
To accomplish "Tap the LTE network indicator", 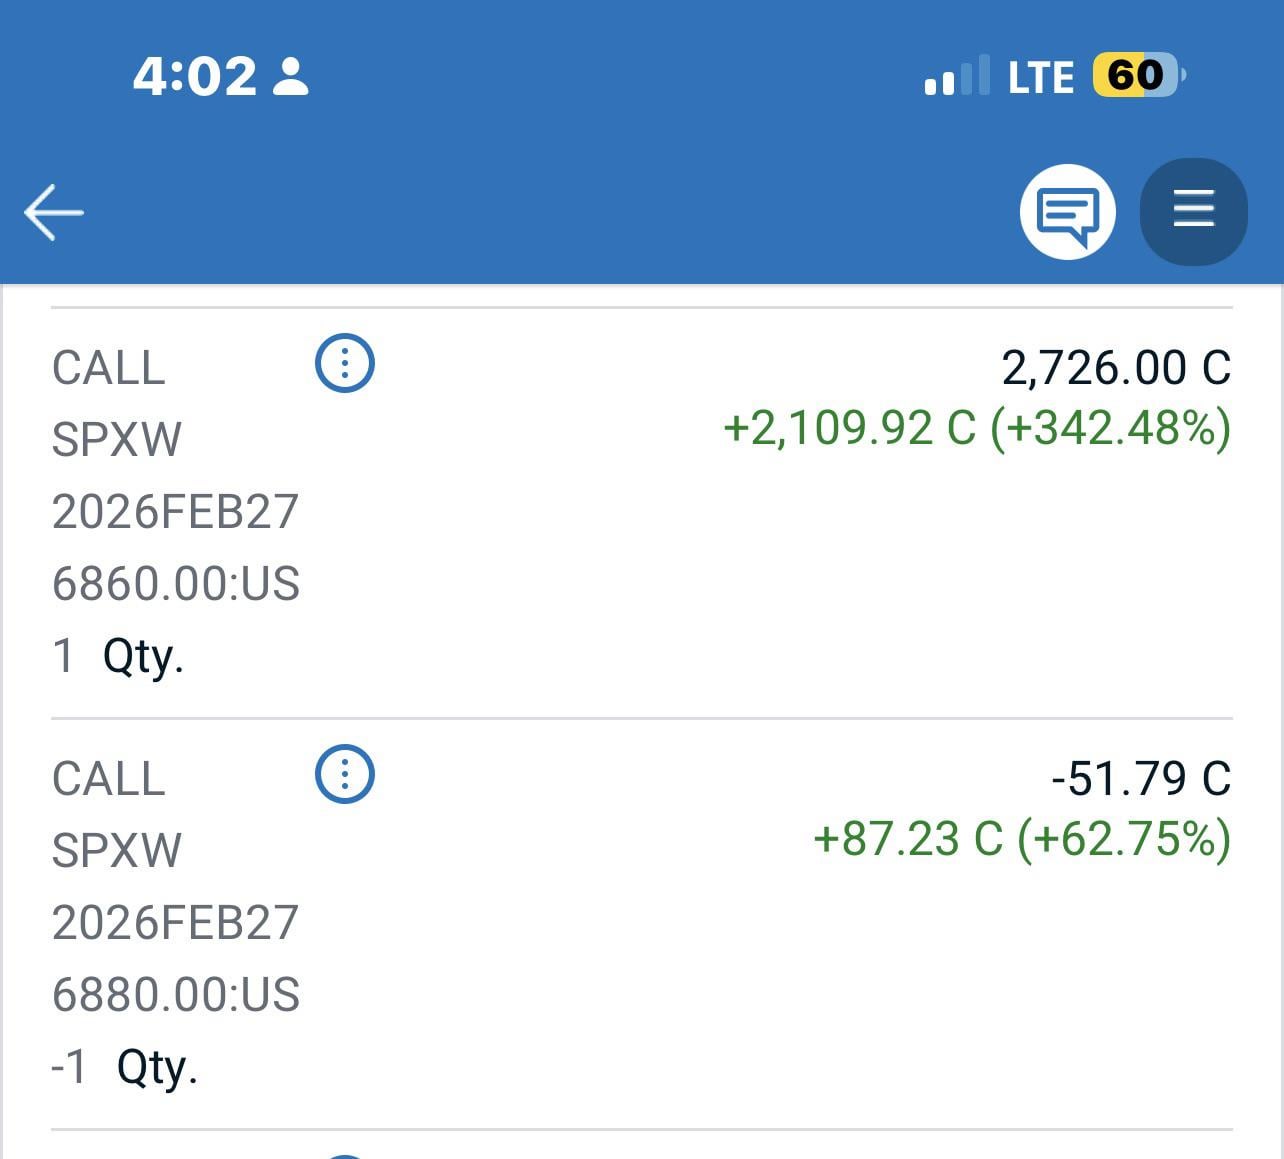I will pos(1040,77).
